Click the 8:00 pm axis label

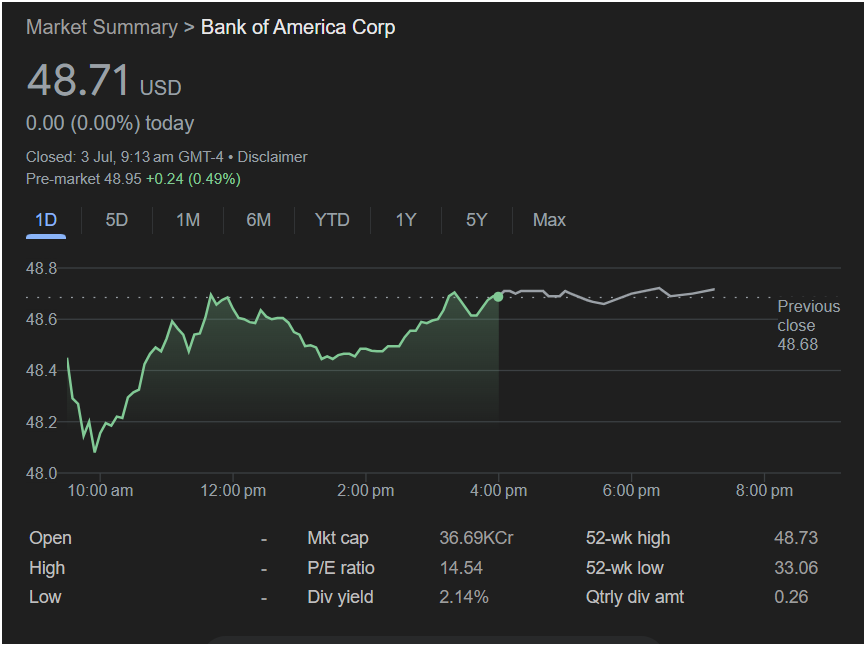pos(764,490)
